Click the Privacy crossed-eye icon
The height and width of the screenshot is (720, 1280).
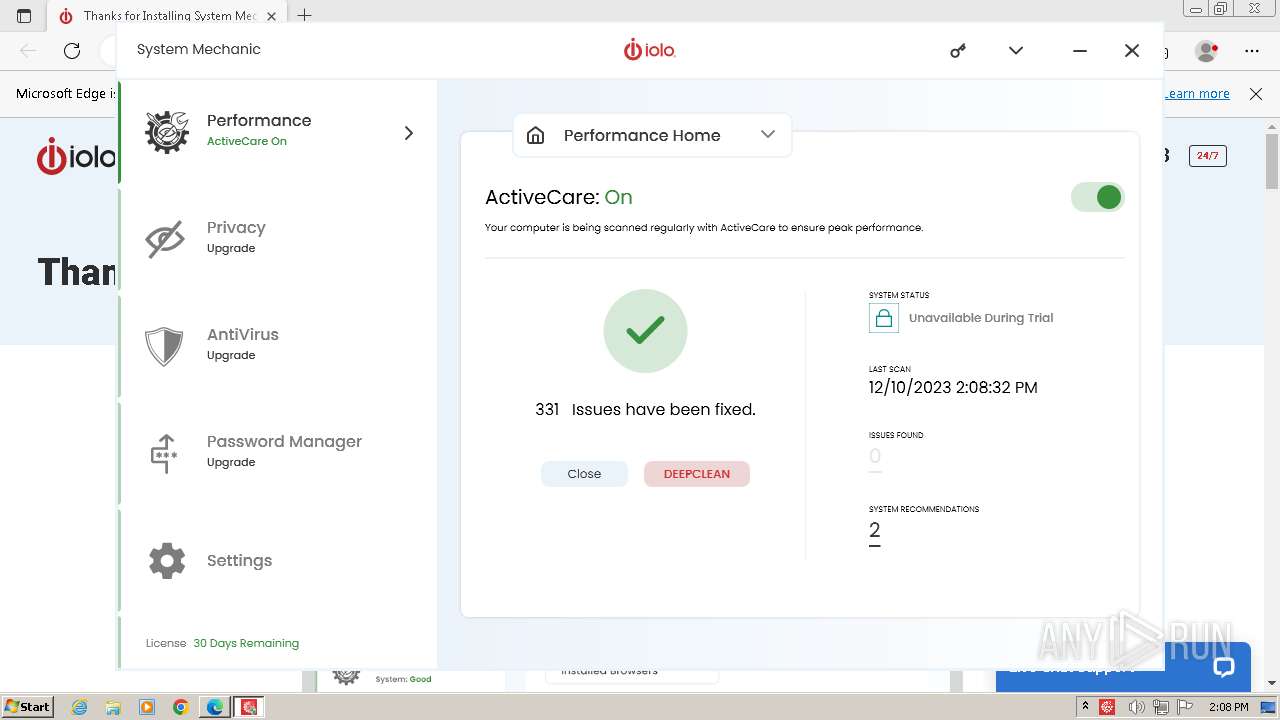point(165,239)
